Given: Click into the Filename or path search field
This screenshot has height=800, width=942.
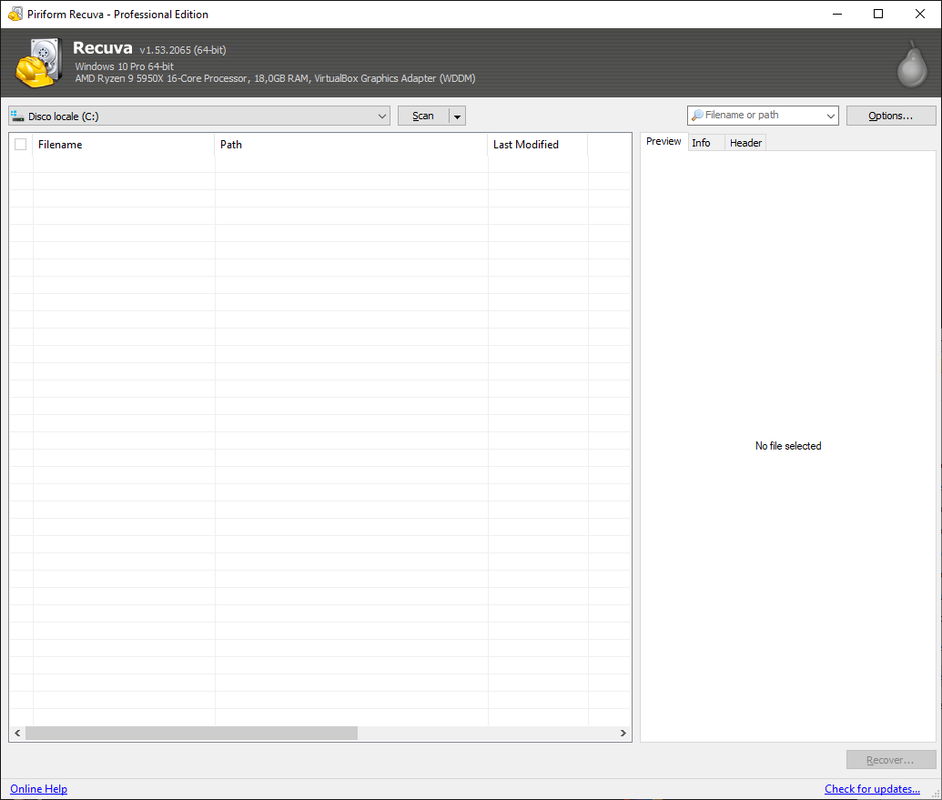Looking at the screenshot, I should tap(761, 115).
